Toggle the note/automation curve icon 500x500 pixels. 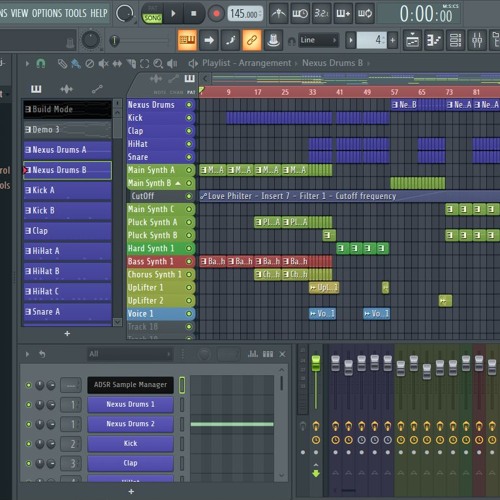pos(230,40)
